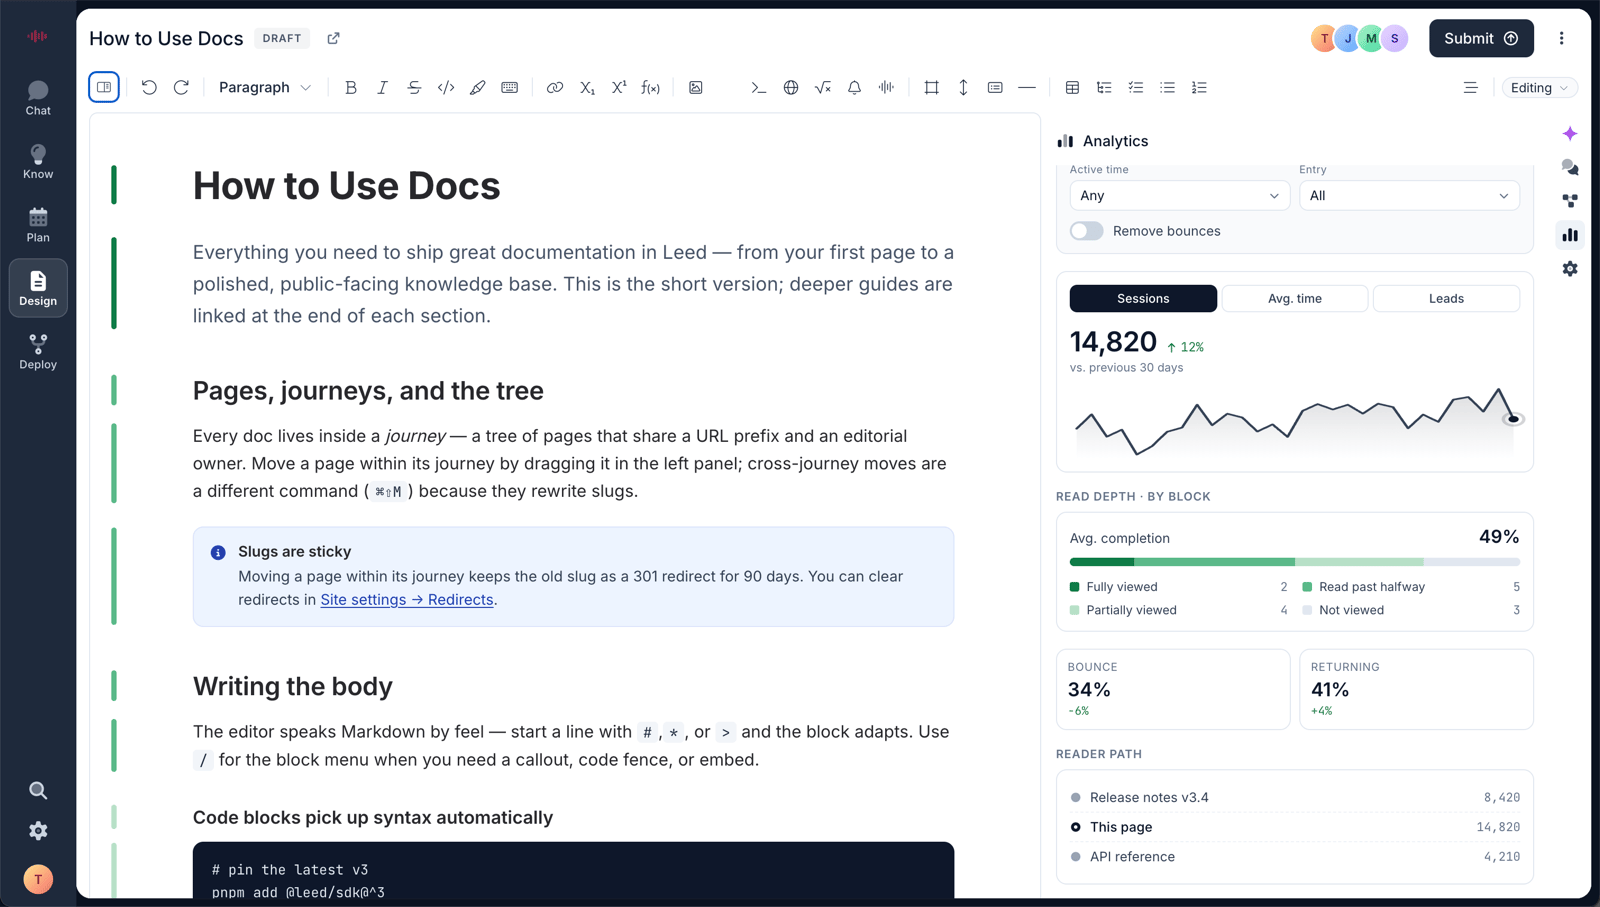The height and width of the screenshot is (907, 1600).
Task: Select the highlighter tool
Action: [478, 87]
